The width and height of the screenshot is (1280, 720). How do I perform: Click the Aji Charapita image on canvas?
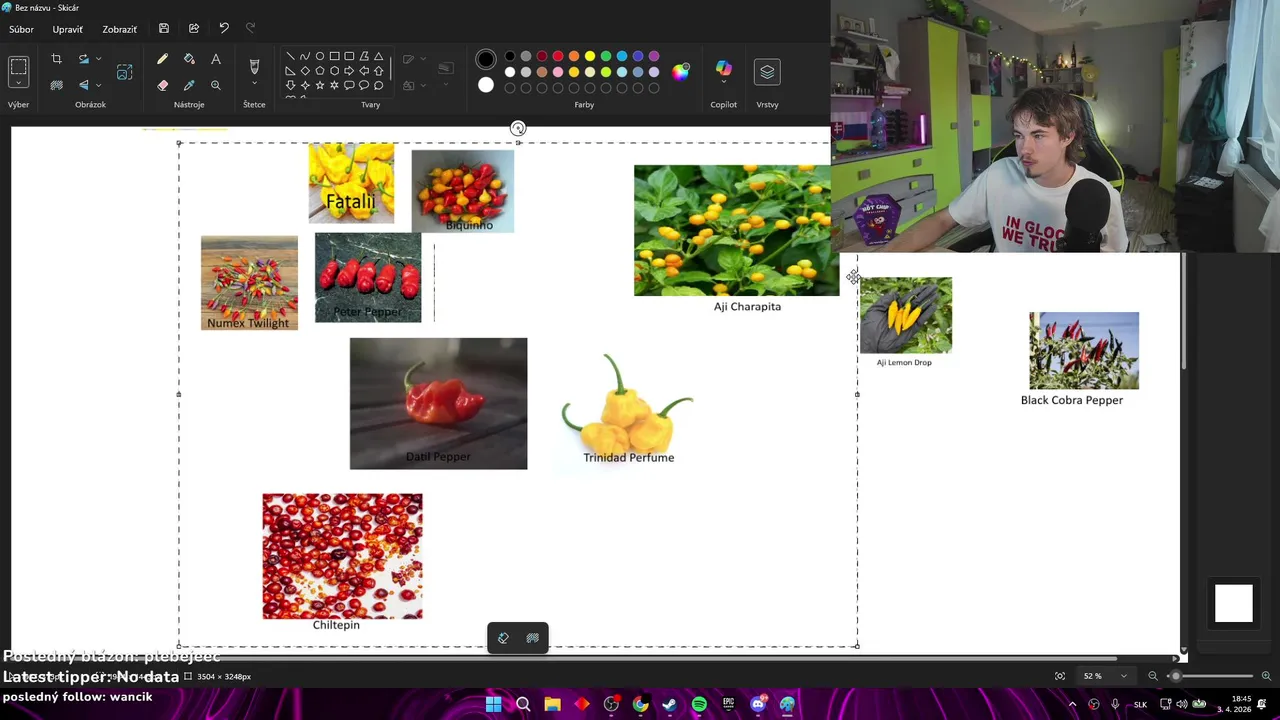coord(737,230)
